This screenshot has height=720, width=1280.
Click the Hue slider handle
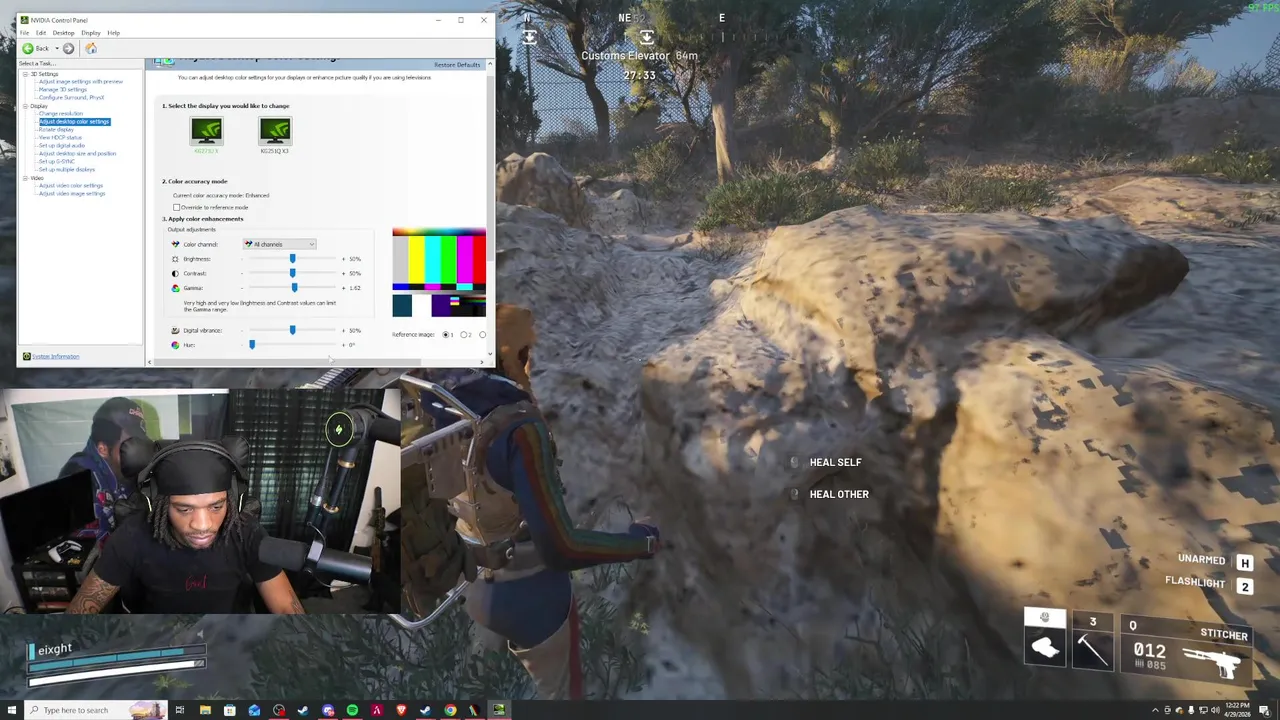click(x=252, y=345)
